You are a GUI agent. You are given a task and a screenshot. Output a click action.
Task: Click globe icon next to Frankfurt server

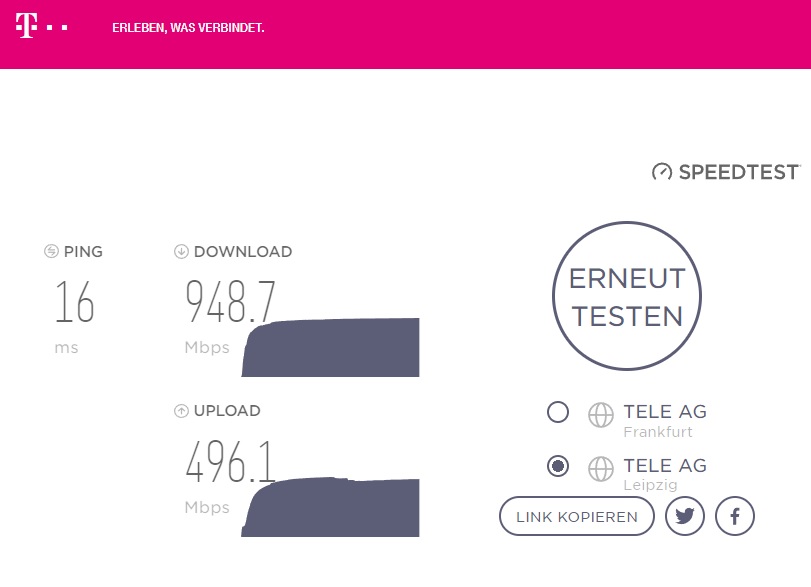[600, 415]
